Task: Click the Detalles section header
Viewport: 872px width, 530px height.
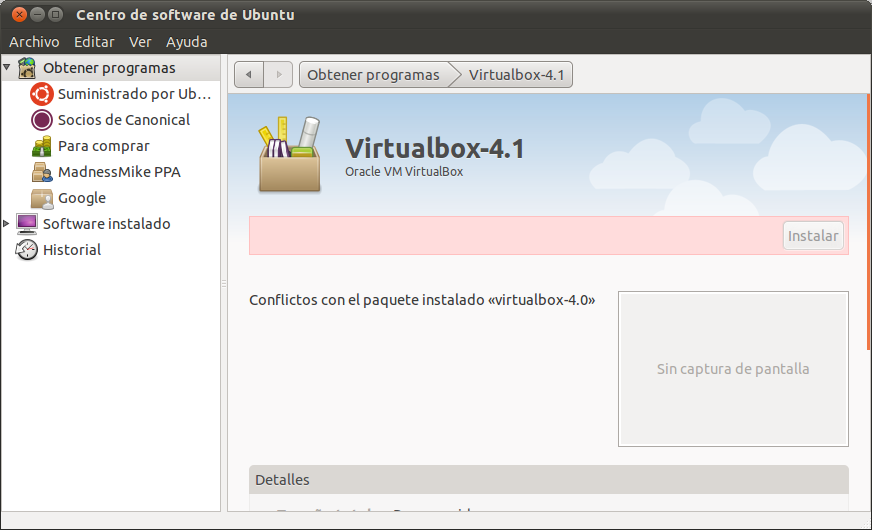Action: pos(548,480)
